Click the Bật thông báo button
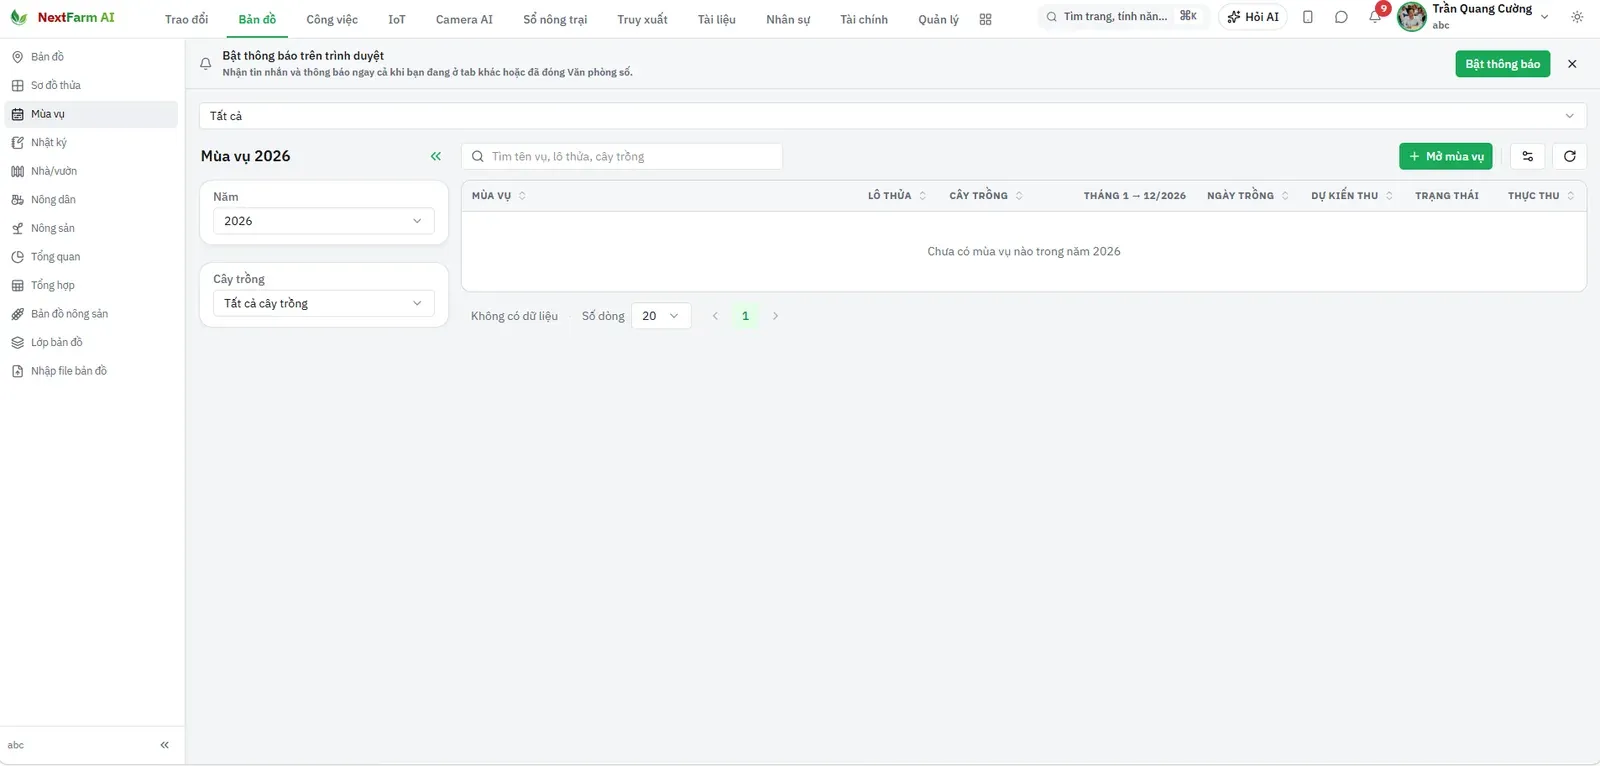The image size is (1600, 766). tap(1503, 64)
